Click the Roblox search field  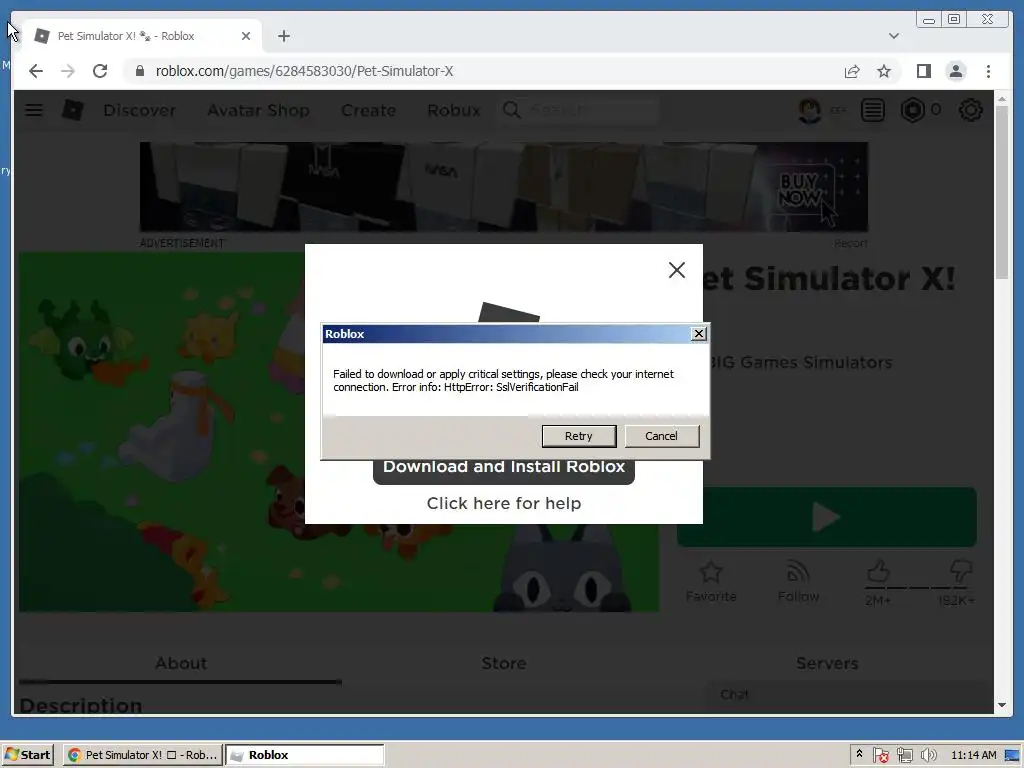pos(579,110)
